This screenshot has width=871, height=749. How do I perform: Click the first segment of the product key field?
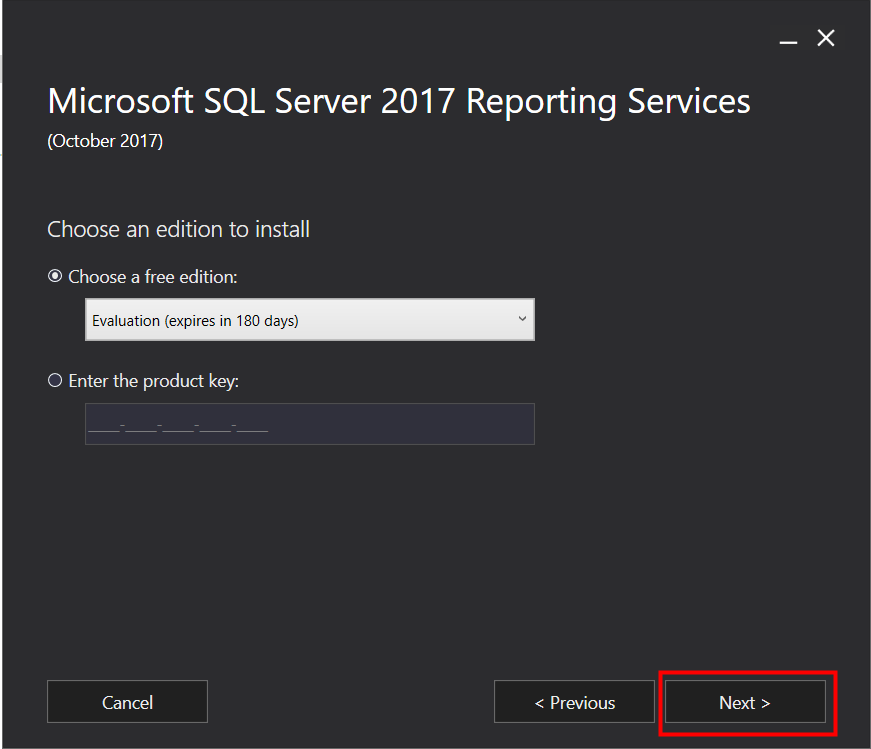104,427
